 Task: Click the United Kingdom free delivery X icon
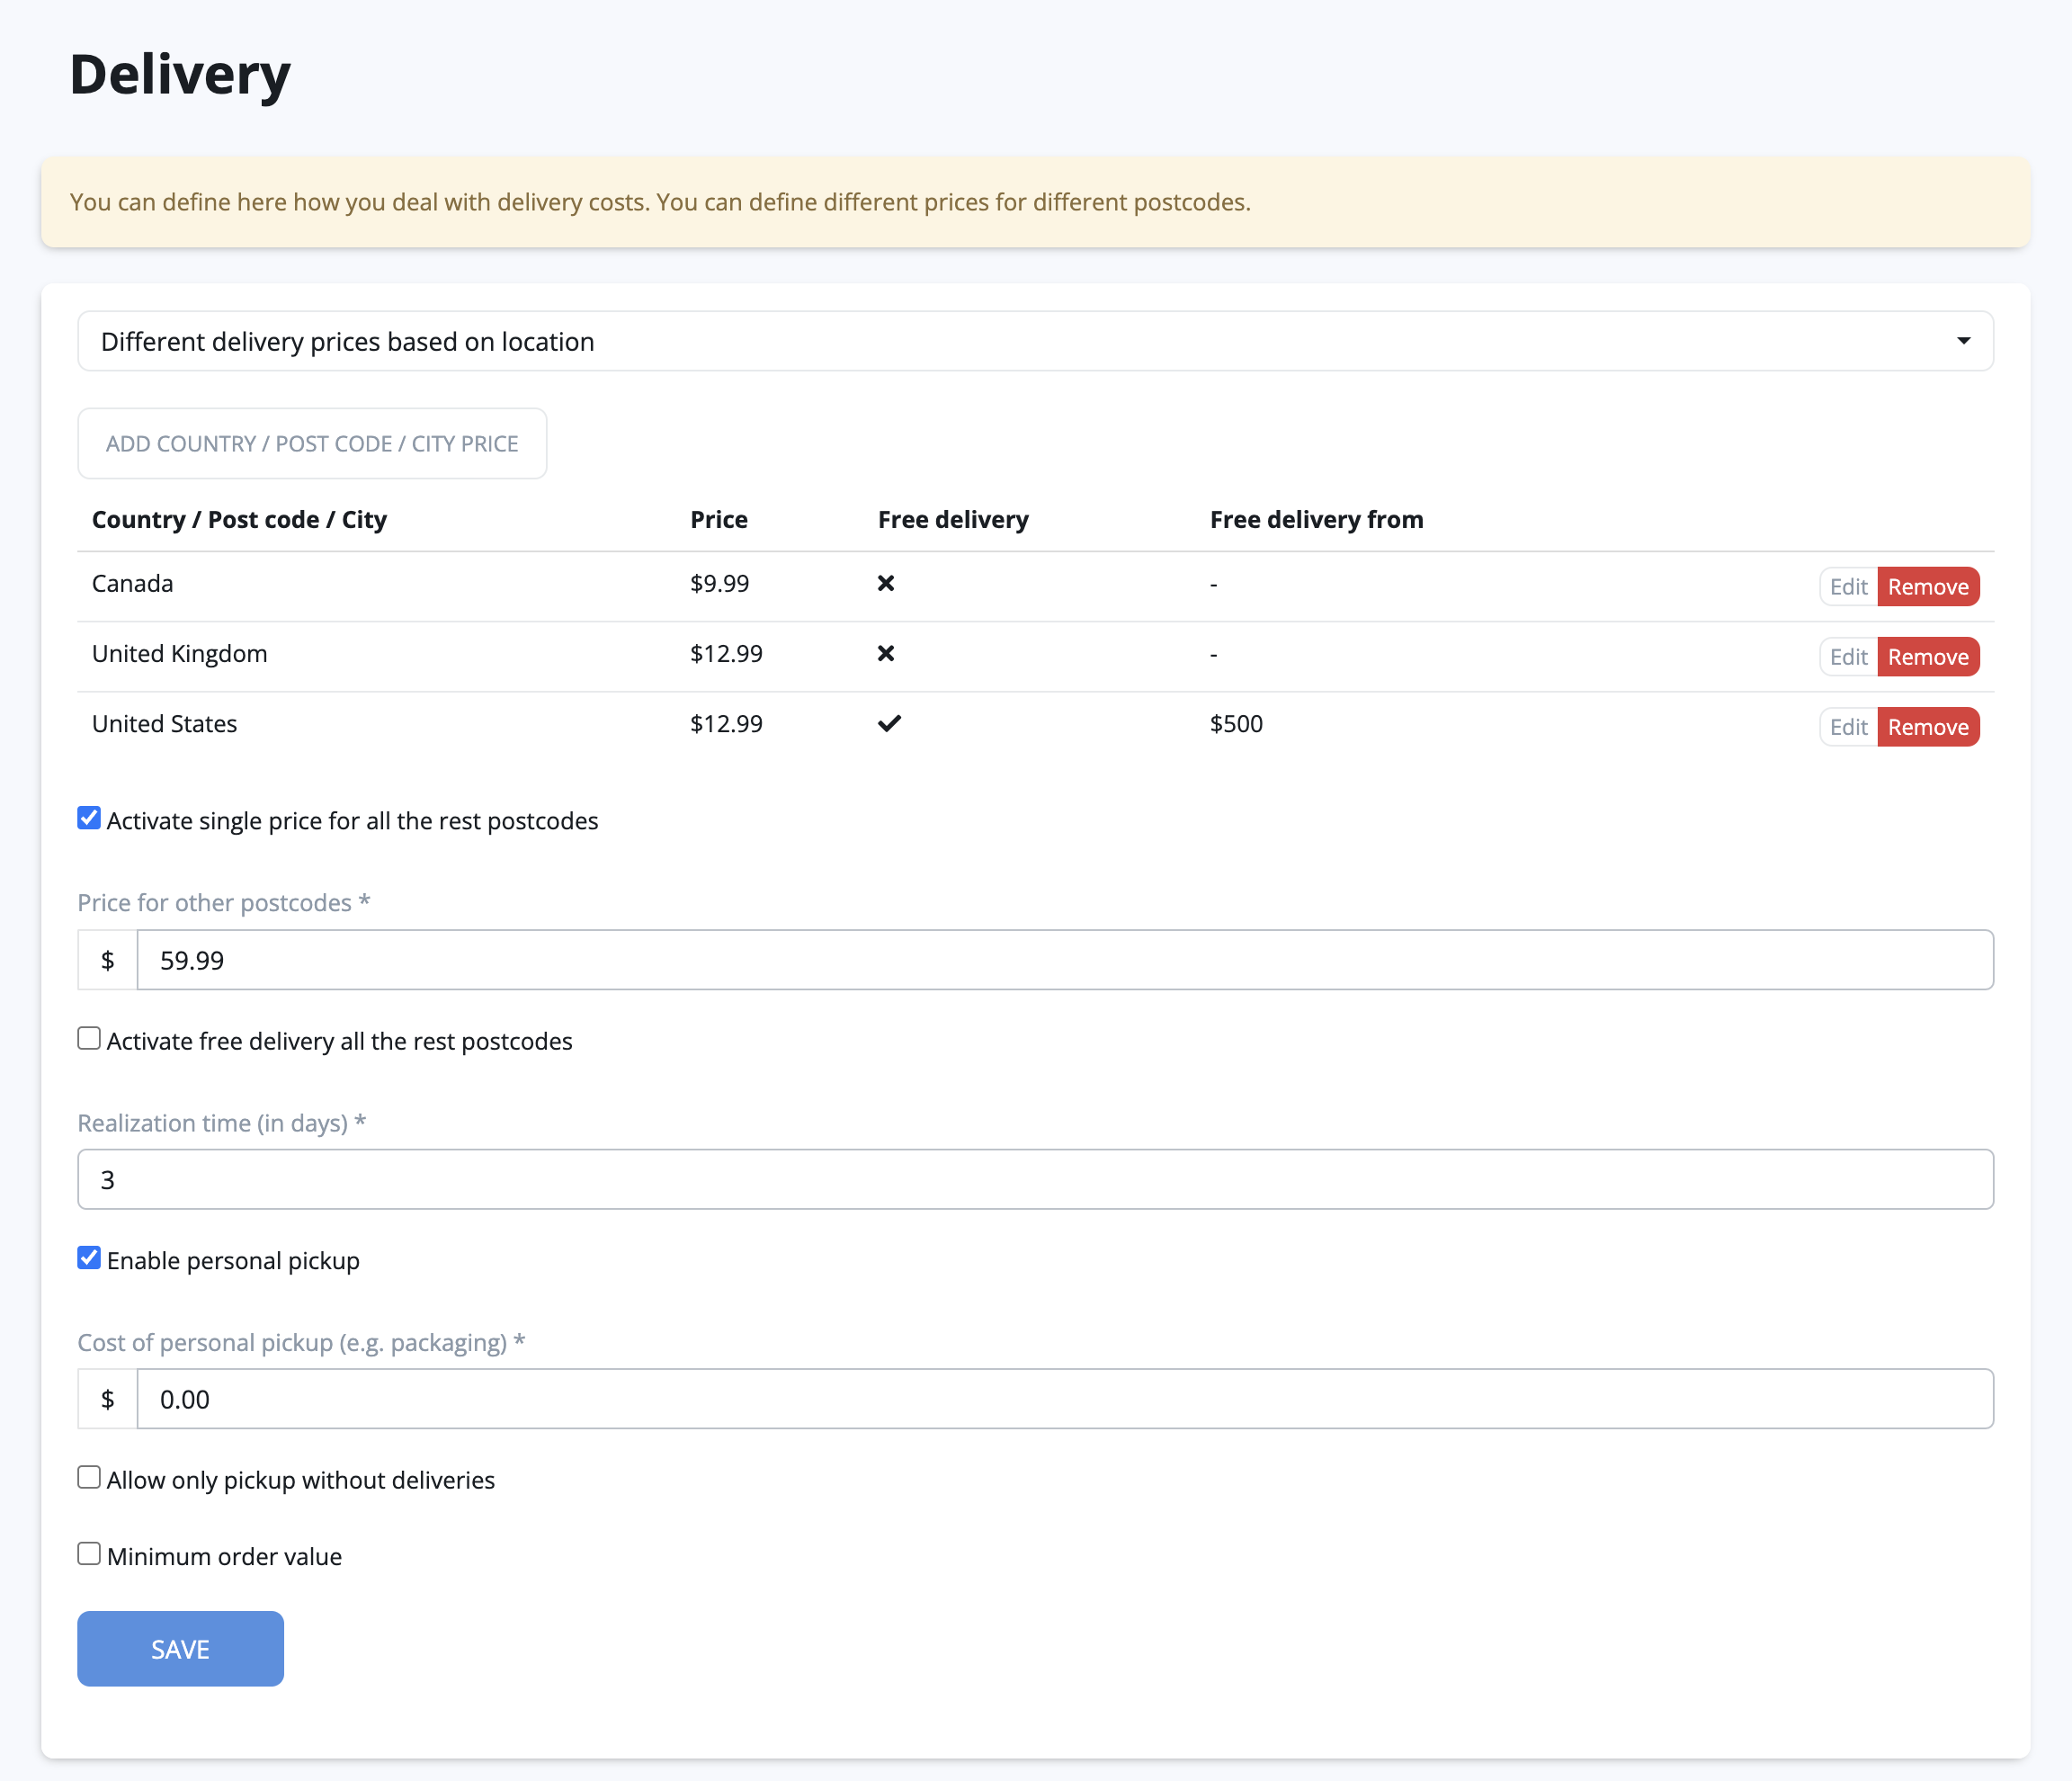(885, 653)
